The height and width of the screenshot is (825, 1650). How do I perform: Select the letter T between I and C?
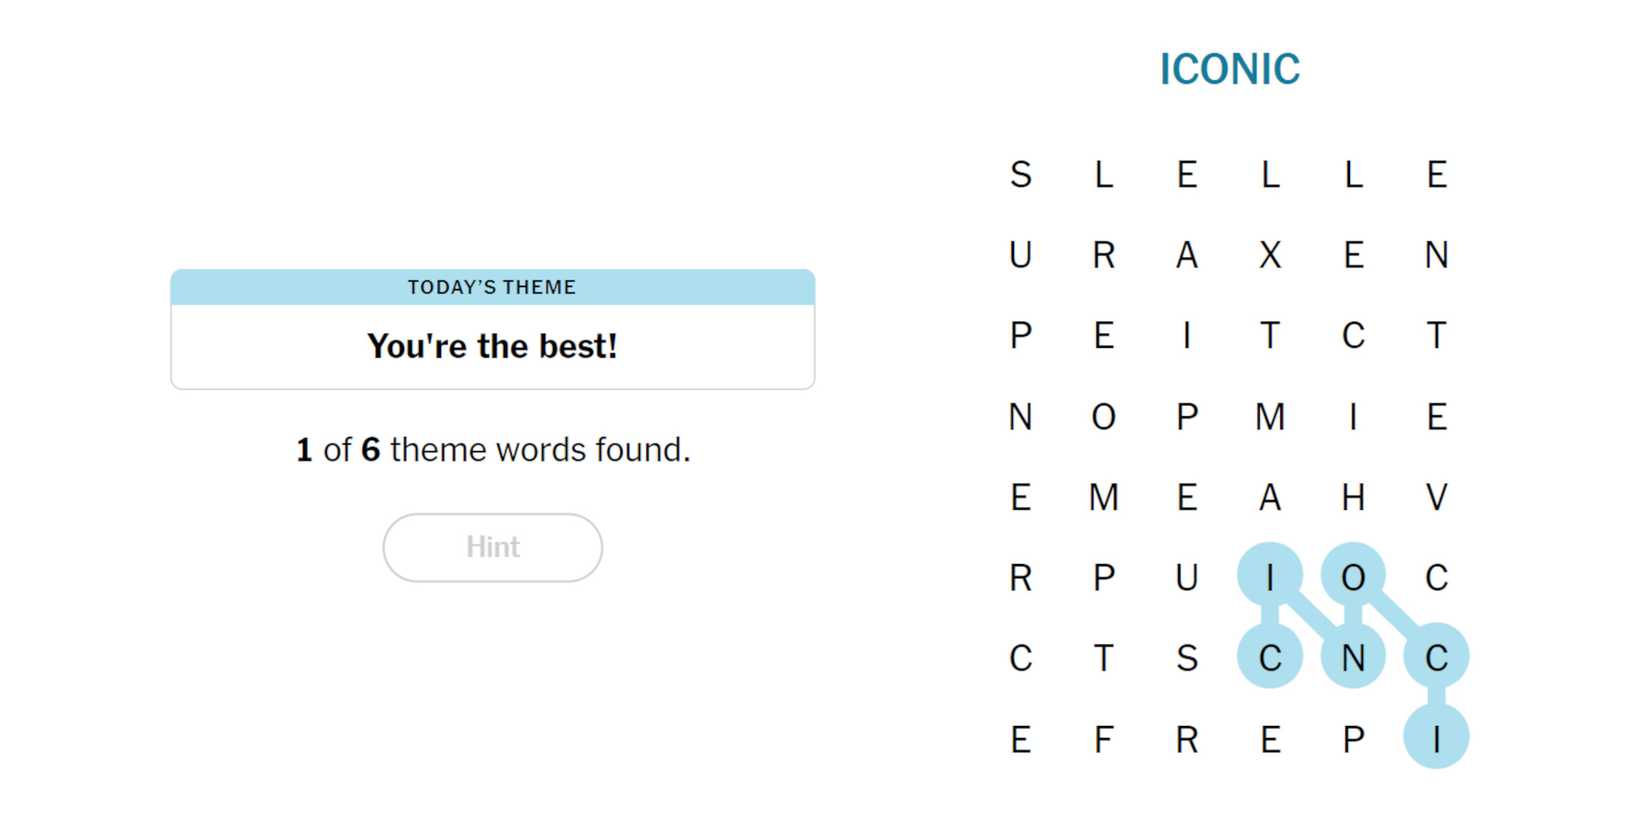point(1270,335)
